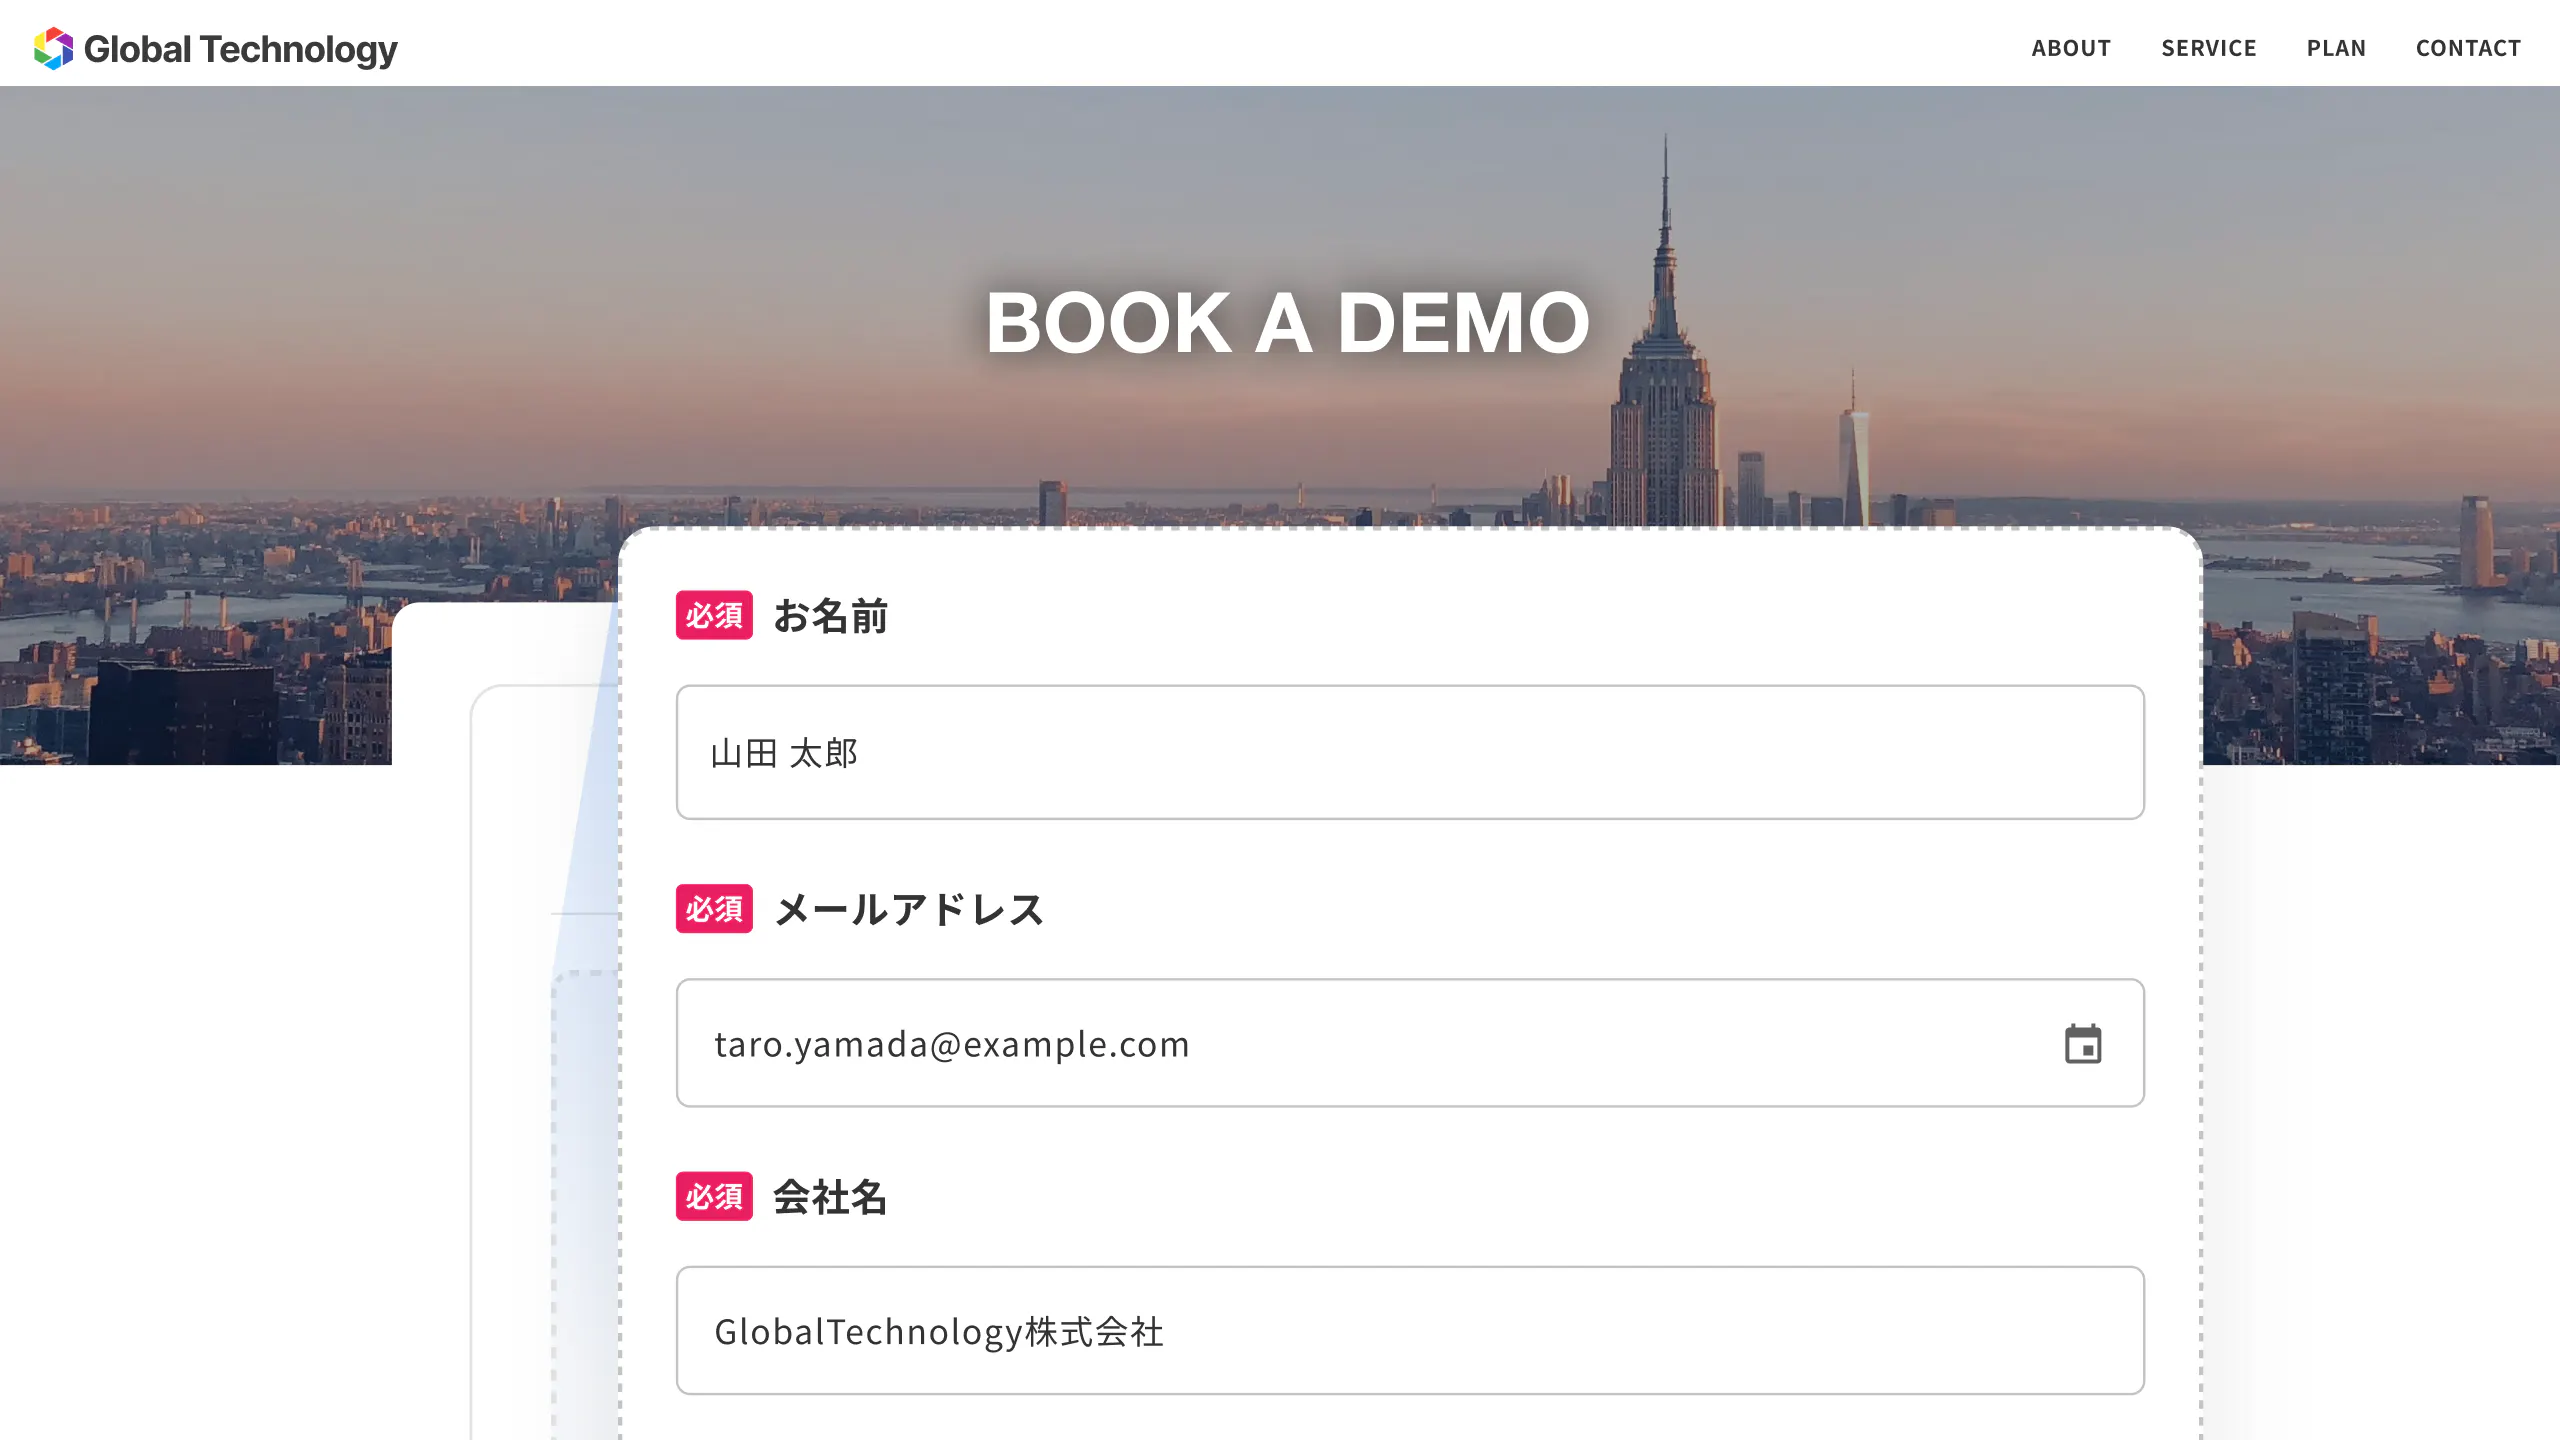Open the calendar icon in the email field
The width and height of the screenshot is (2560, 1440).
(2085, 1043)
